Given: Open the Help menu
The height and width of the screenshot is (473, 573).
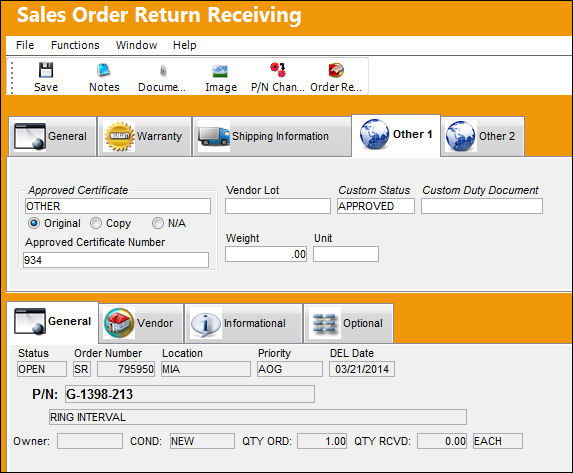Looking at the screenshot, I should click(x=185, y=45).
